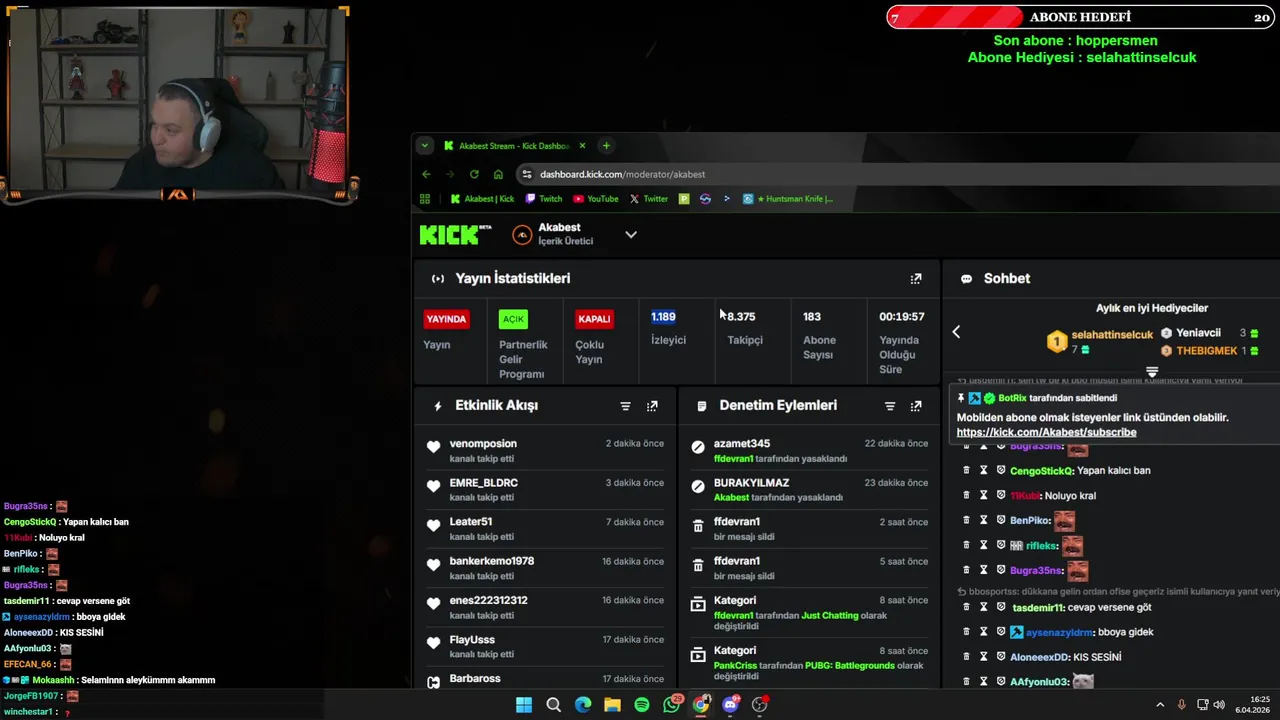
Task: Pop out the Denetim Eylemleri panel
Action: pos(915,406)
